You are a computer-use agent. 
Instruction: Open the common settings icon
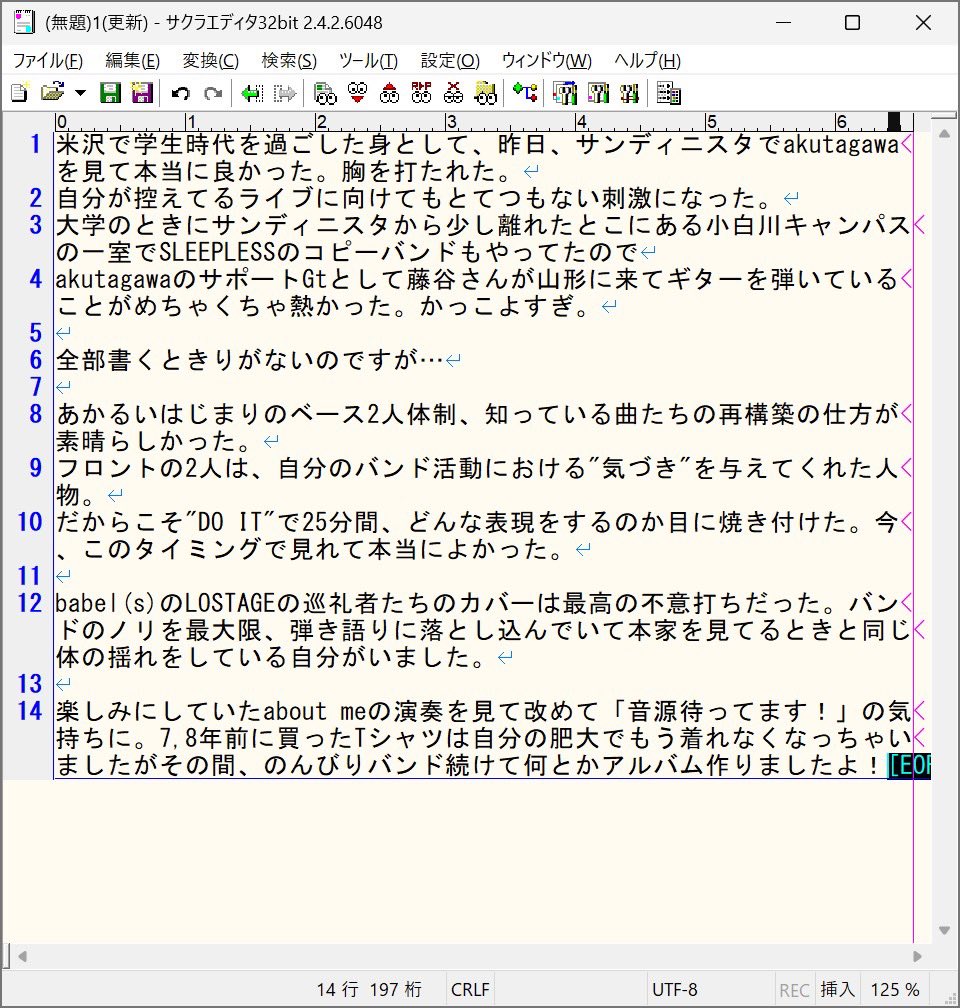[x=629, y=93]
